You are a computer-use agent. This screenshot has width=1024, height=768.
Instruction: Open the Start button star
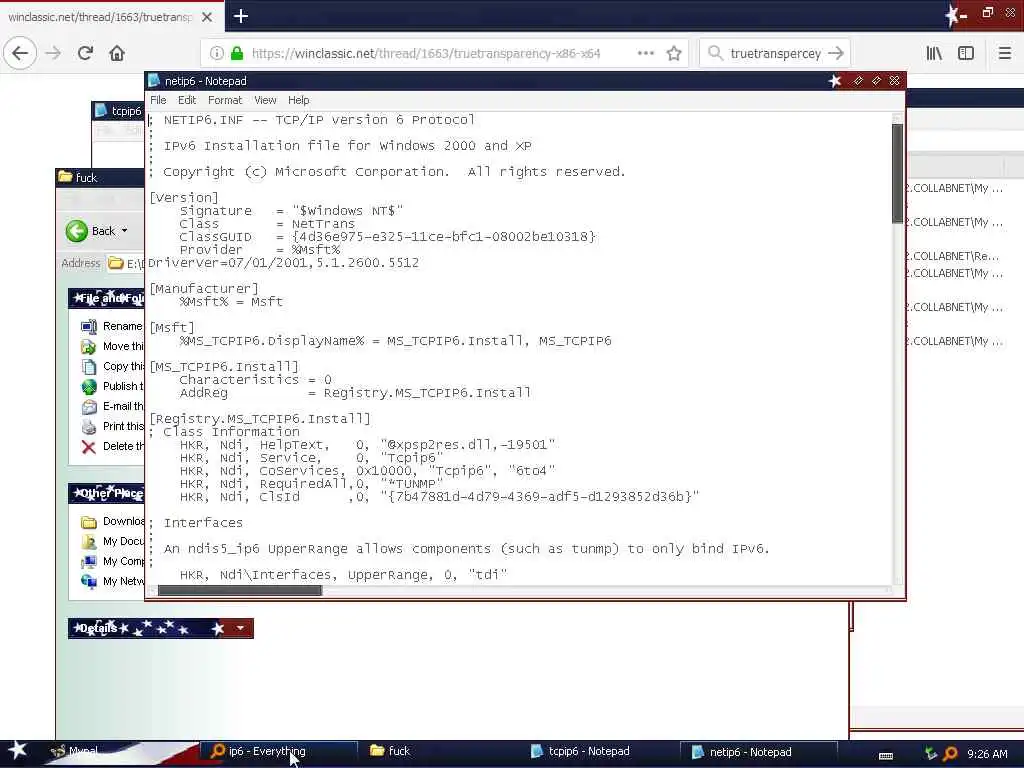pyautogui.click(x=17, y=751)
